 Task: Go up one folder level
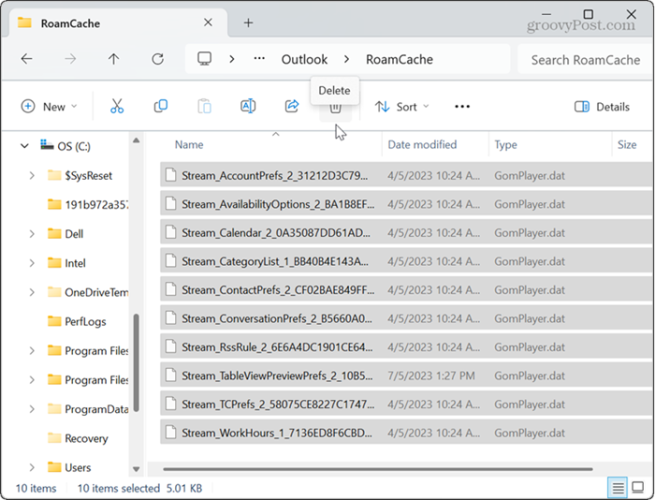114,59
